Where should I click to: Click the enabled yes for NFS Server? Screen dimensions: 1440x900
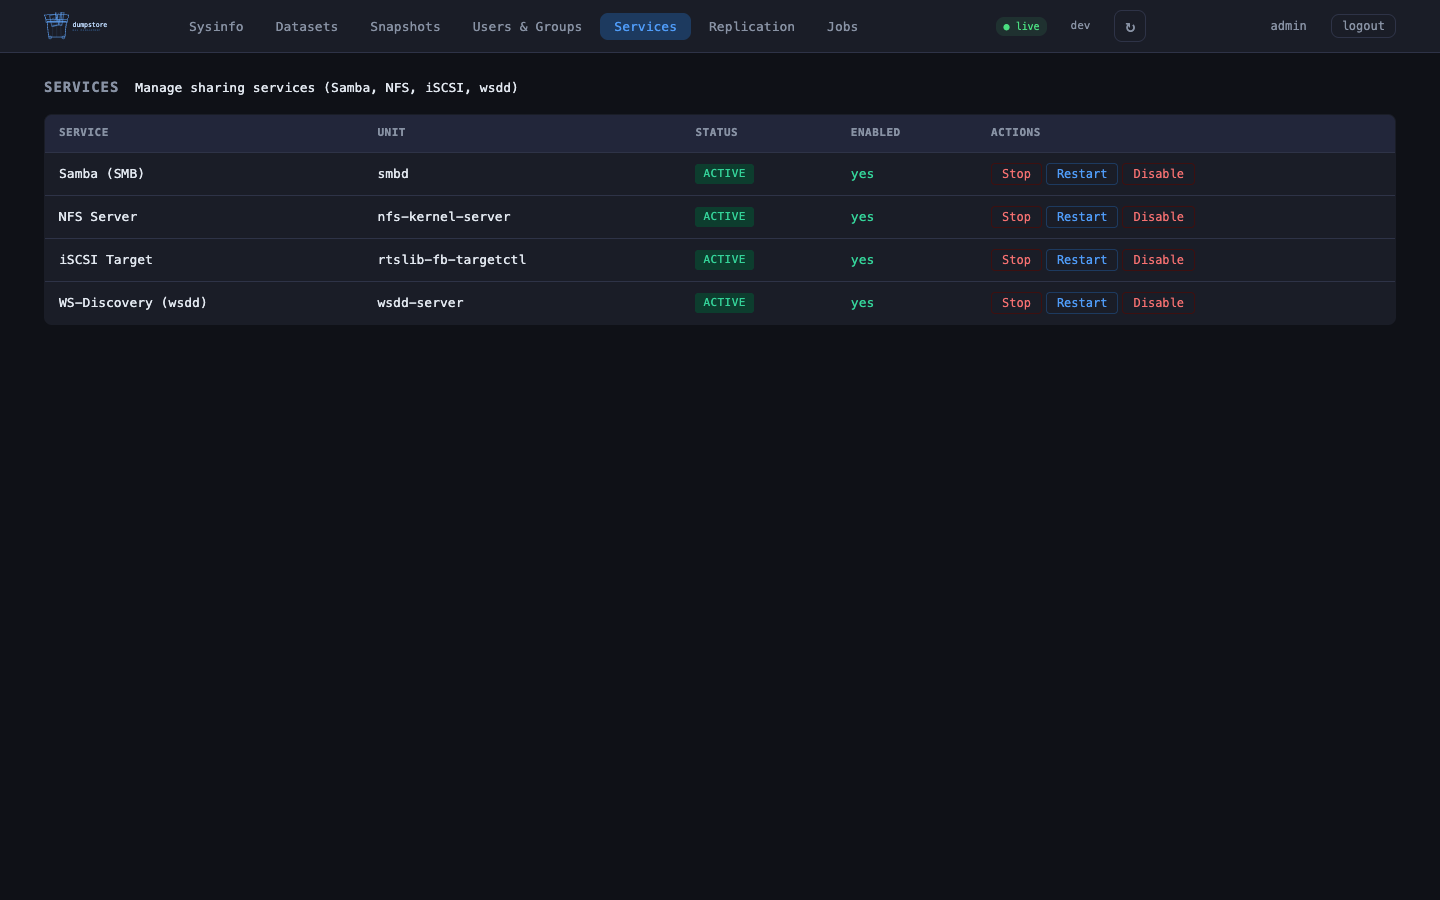point(862,217)
